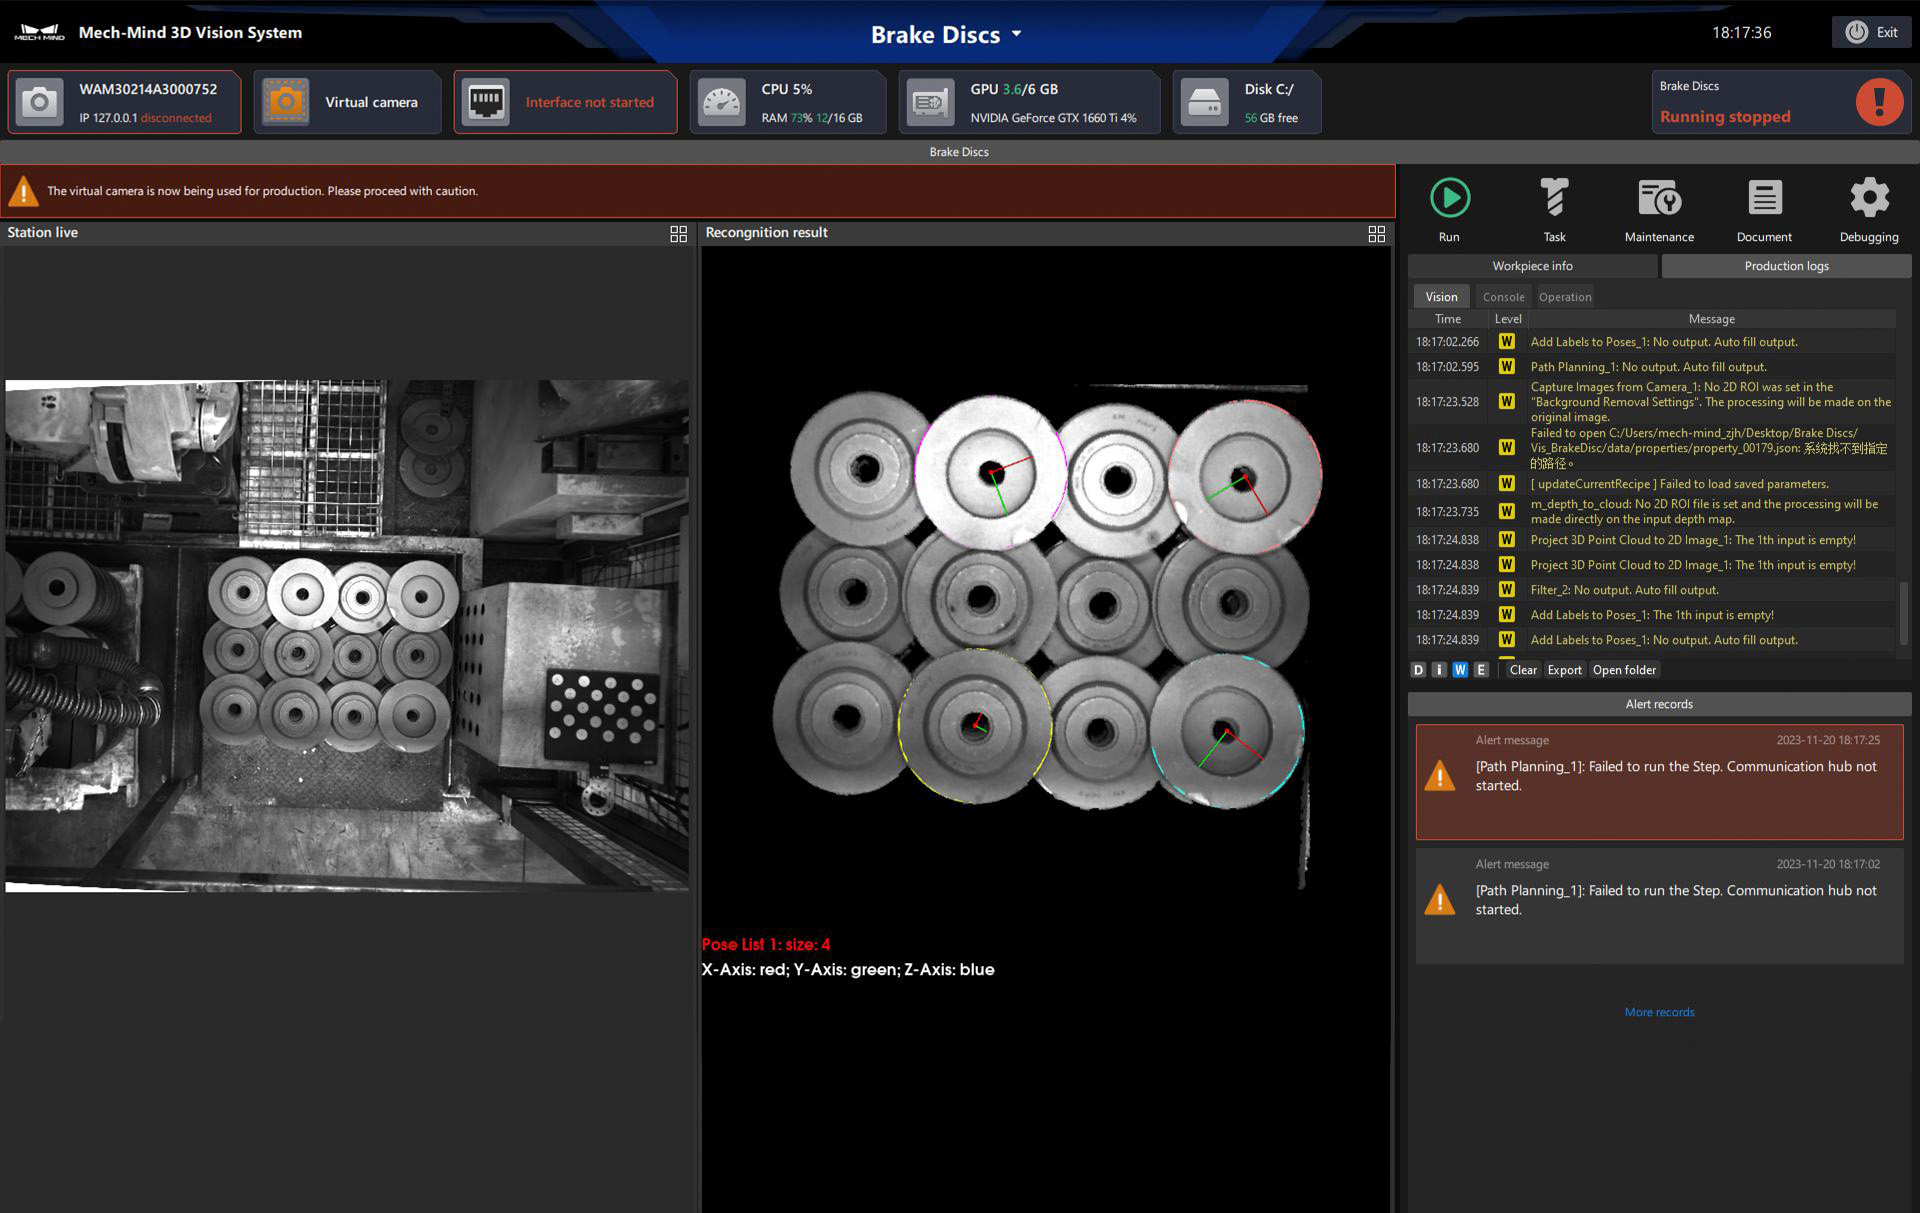Click the 56 GB free disk text
The height and width of the screenshot is (1213, 1920).
1271,118
